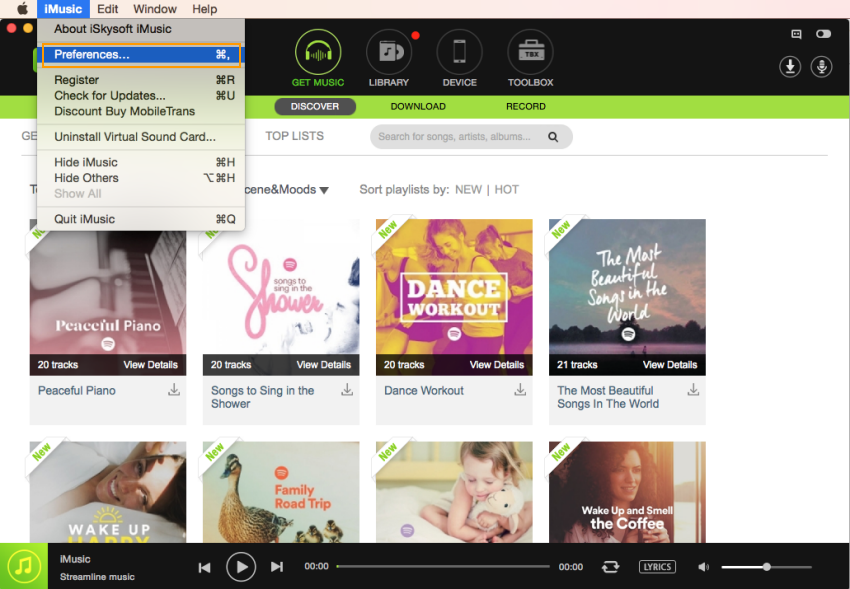The image size is (850, 589).
Task: Show lyrics with the LYRICS button
Action: (x=657, y=567)
